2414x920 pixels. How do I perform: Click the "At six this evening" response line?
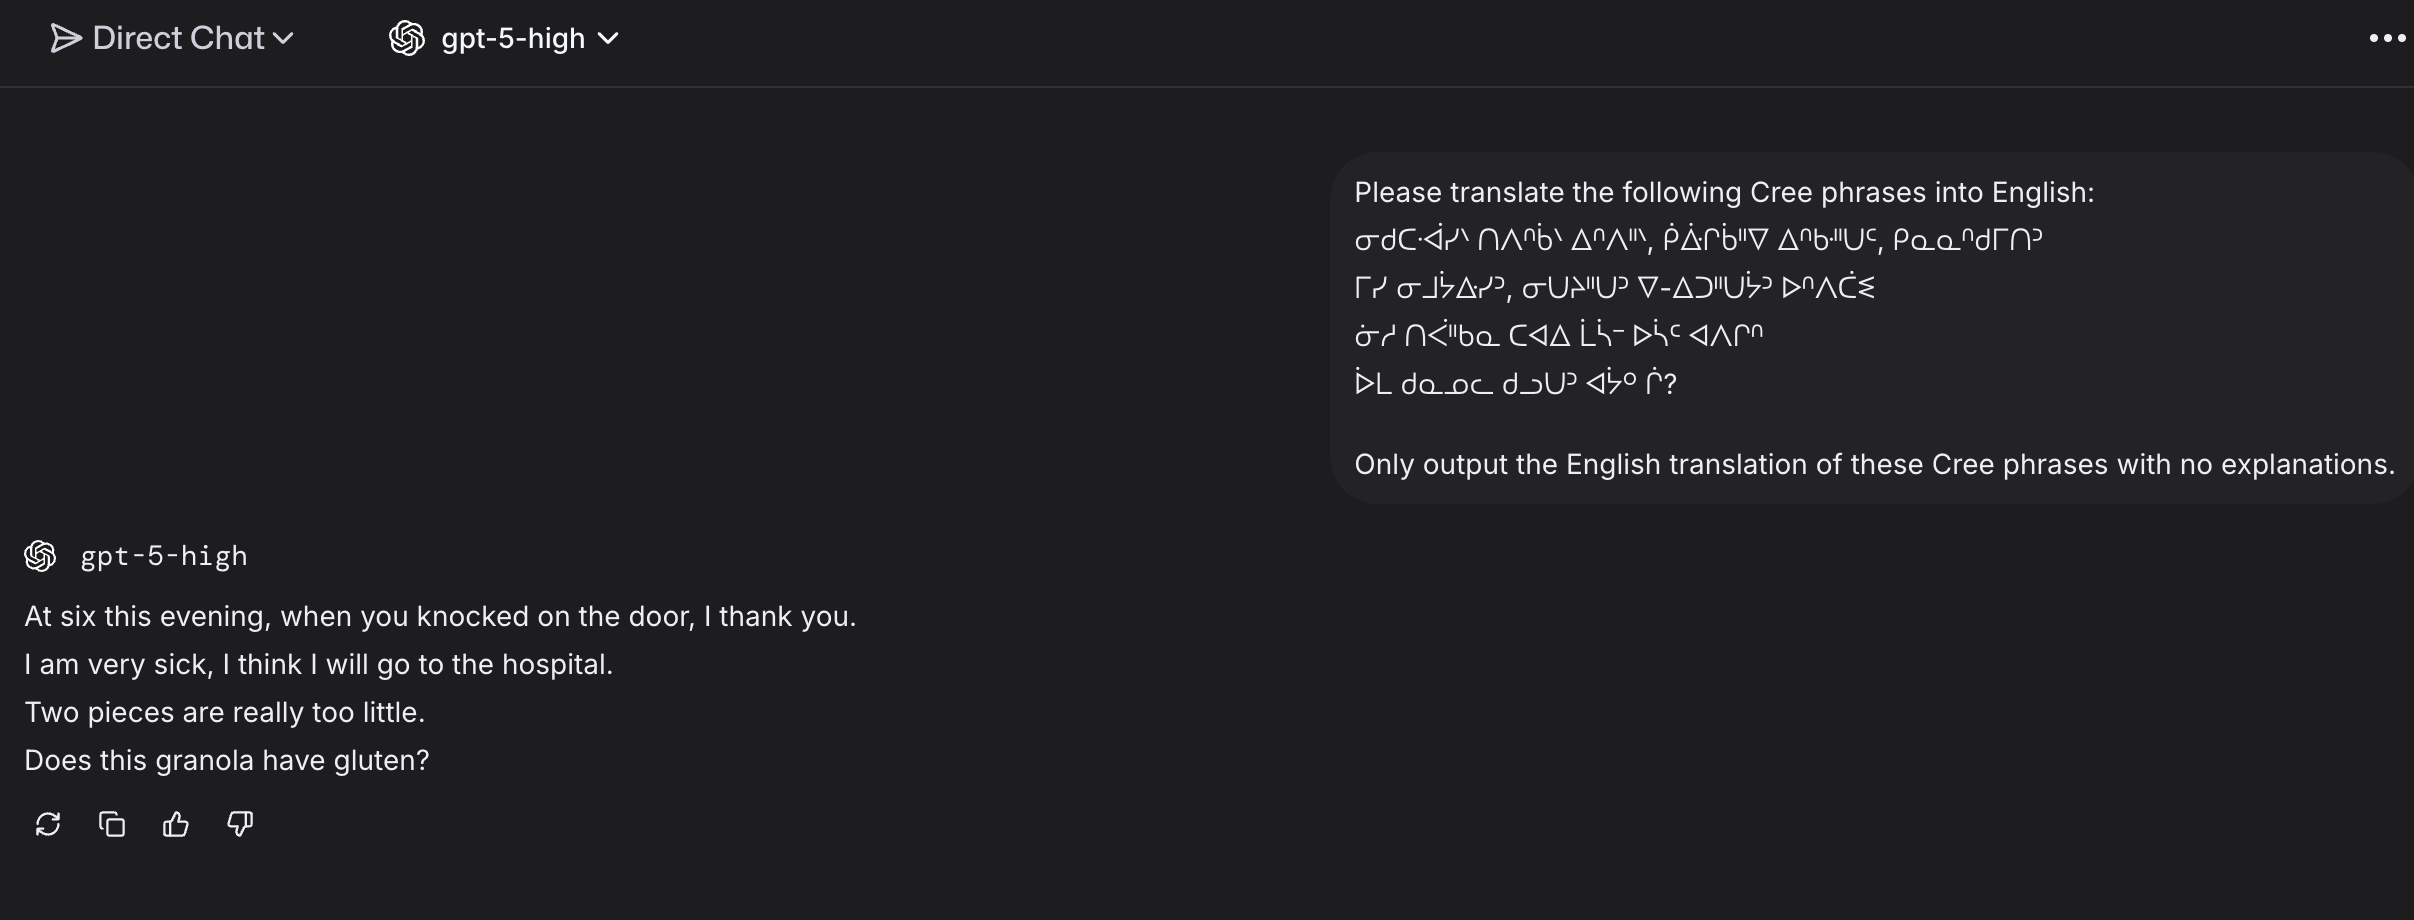pos(440,616)
